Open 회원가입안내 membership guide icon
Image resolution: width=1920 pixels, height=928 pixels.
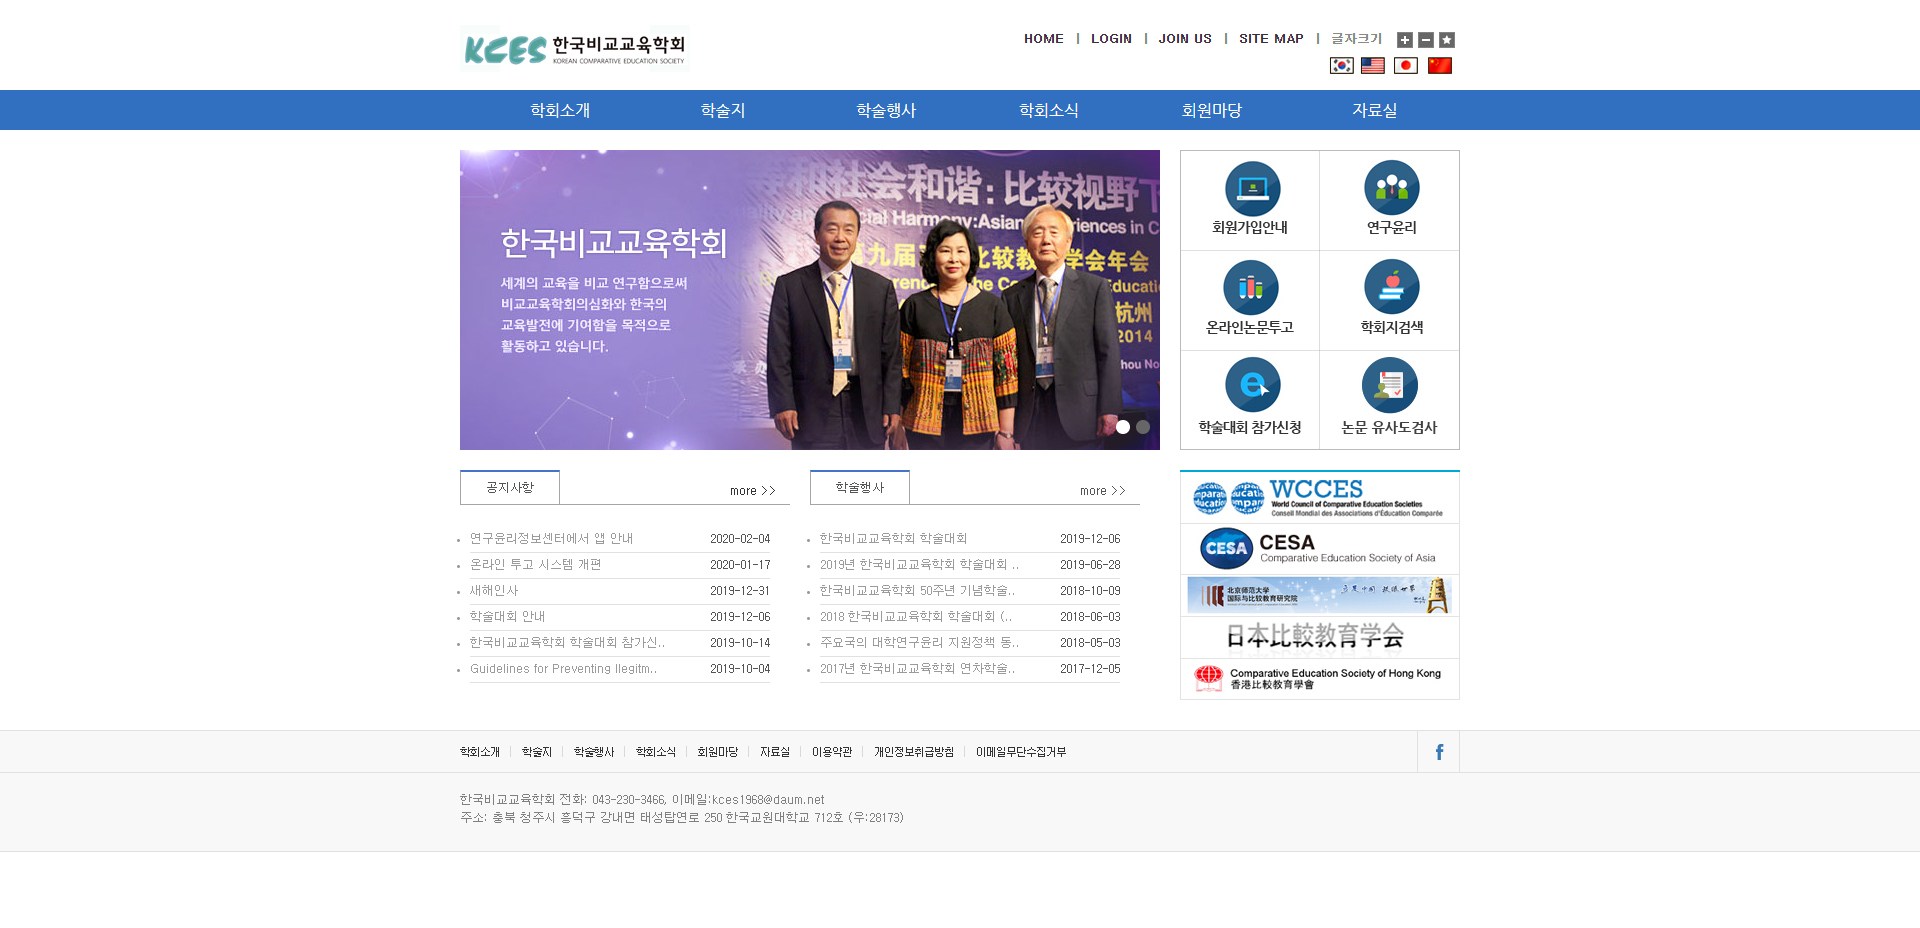point(1250,200)
